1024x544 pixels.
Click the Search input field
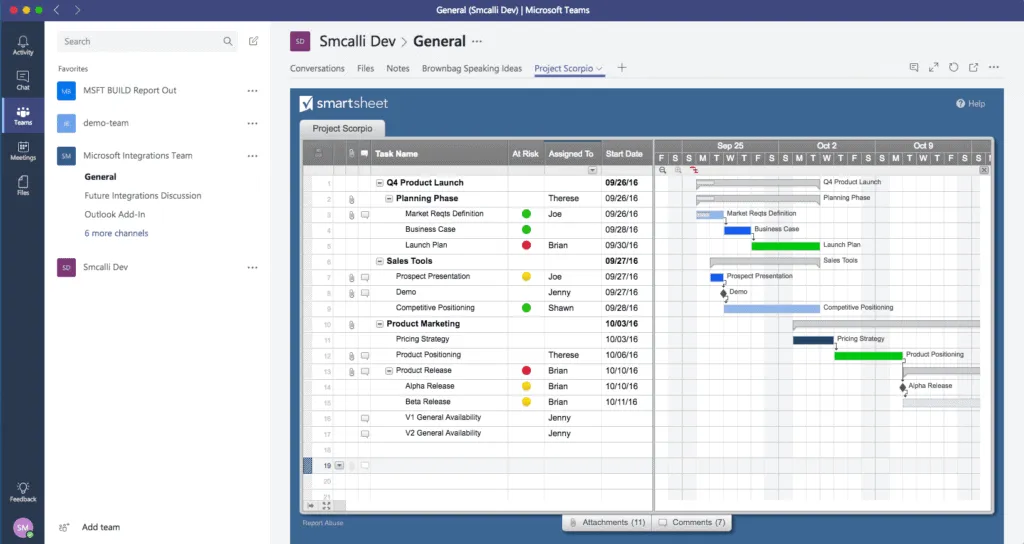[140, 41]
